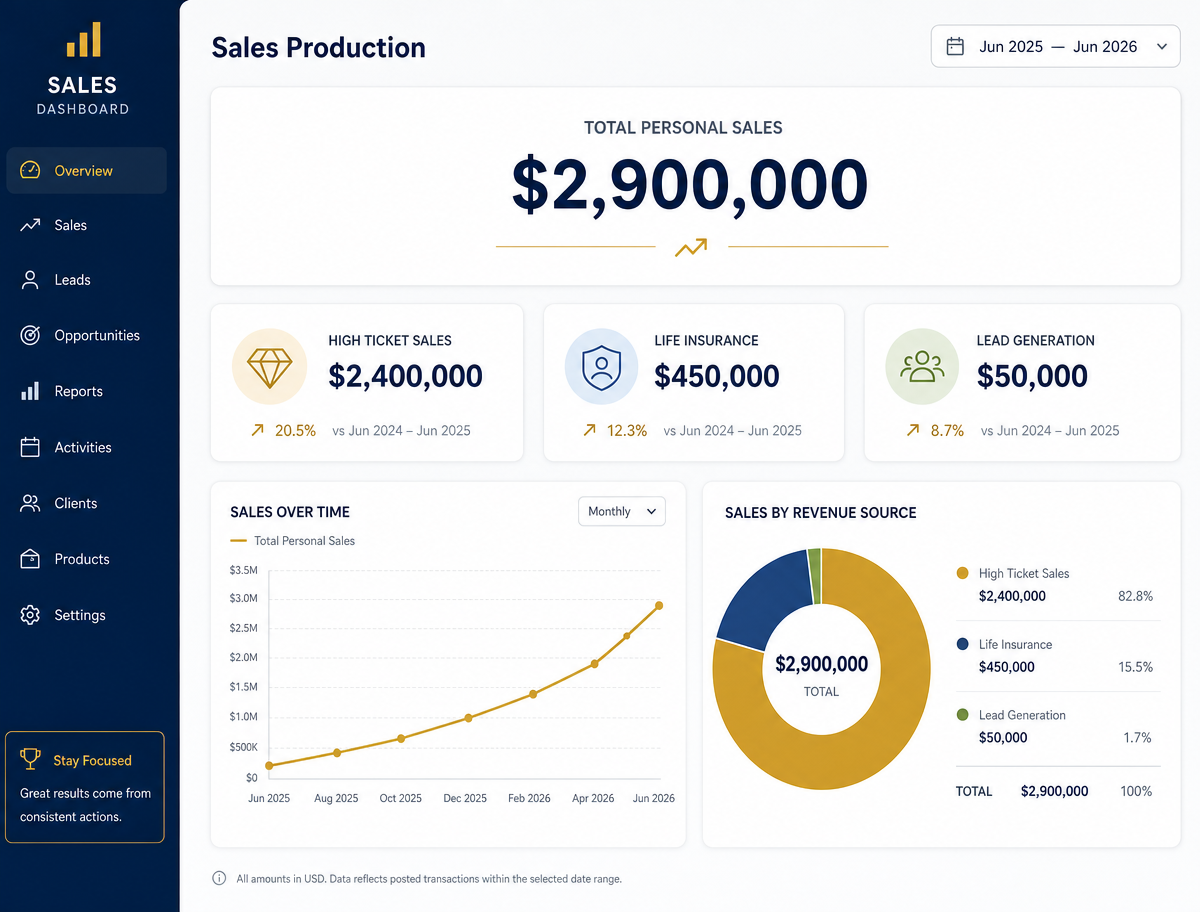The width and height of the screenshot is (1200, 912).
Task: Click the calendar icon in date range picker
Action: tap(955, 46)
